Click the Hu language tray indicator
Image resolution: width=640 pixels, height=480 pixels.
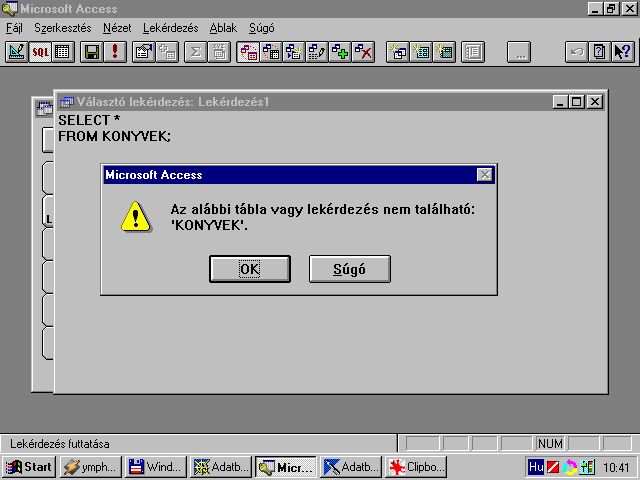536,467
